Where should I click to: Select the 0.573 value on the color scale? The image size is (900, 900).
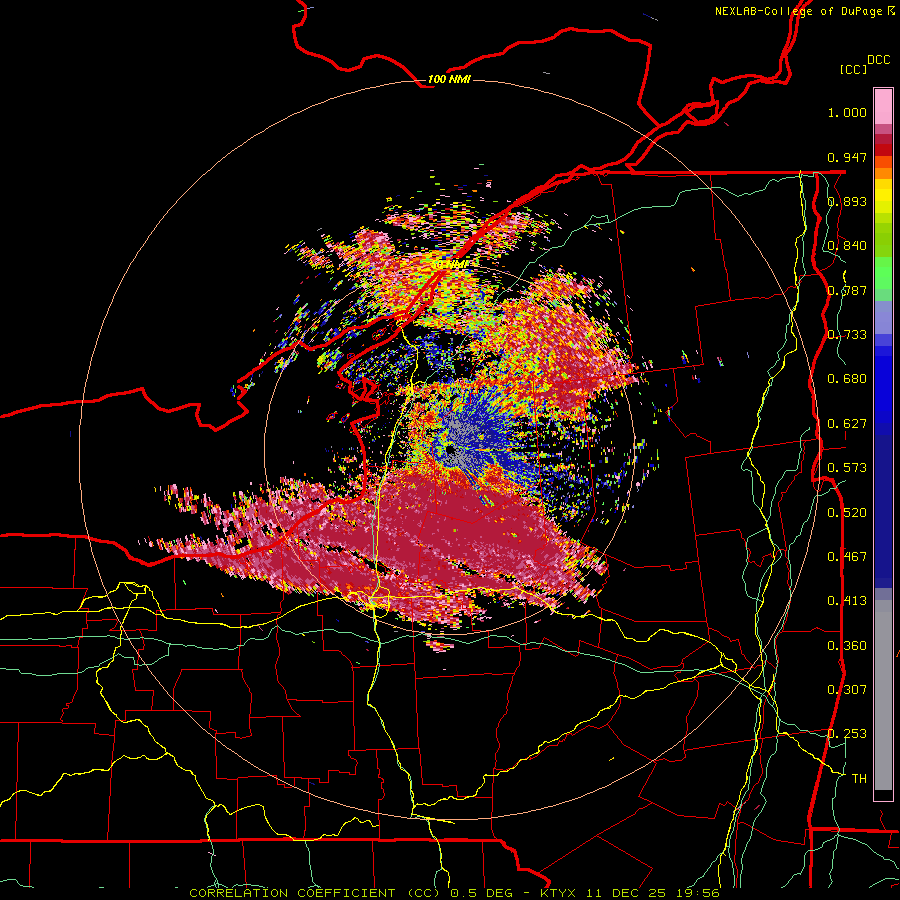point(847,468)
